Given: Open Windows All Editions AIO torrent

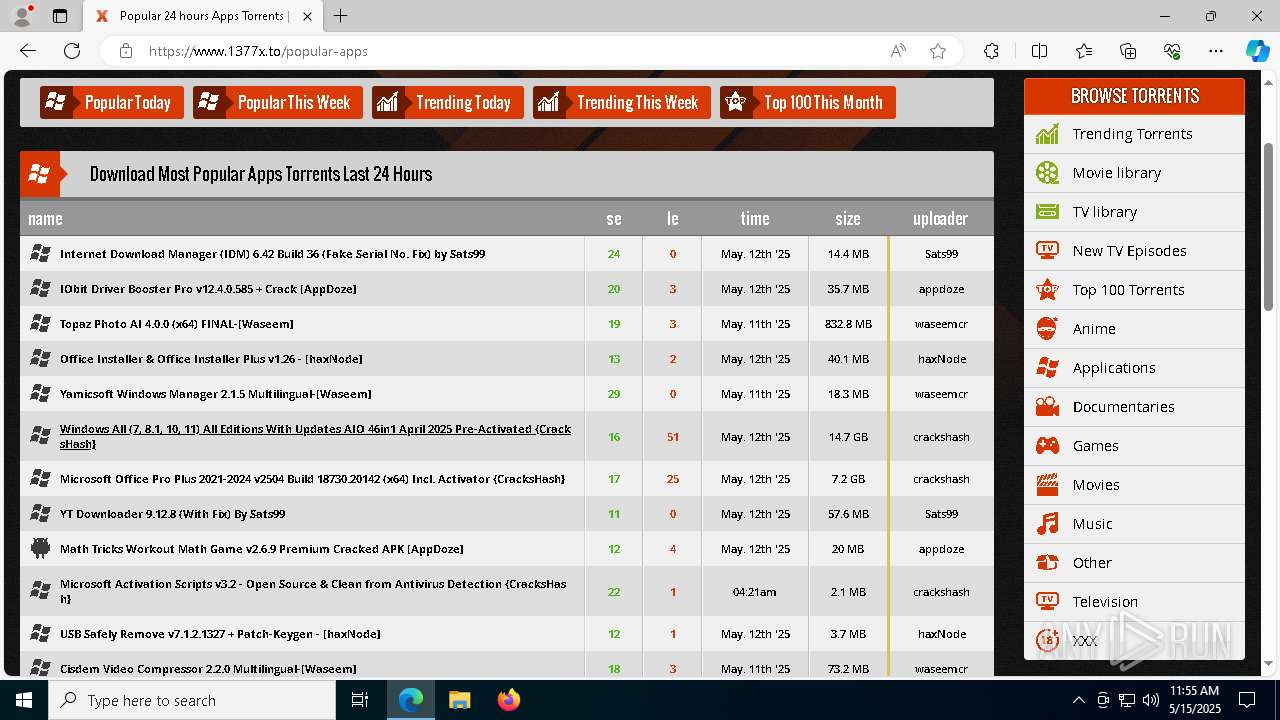Looking at the screenshot, I should [x=315, y=436].
